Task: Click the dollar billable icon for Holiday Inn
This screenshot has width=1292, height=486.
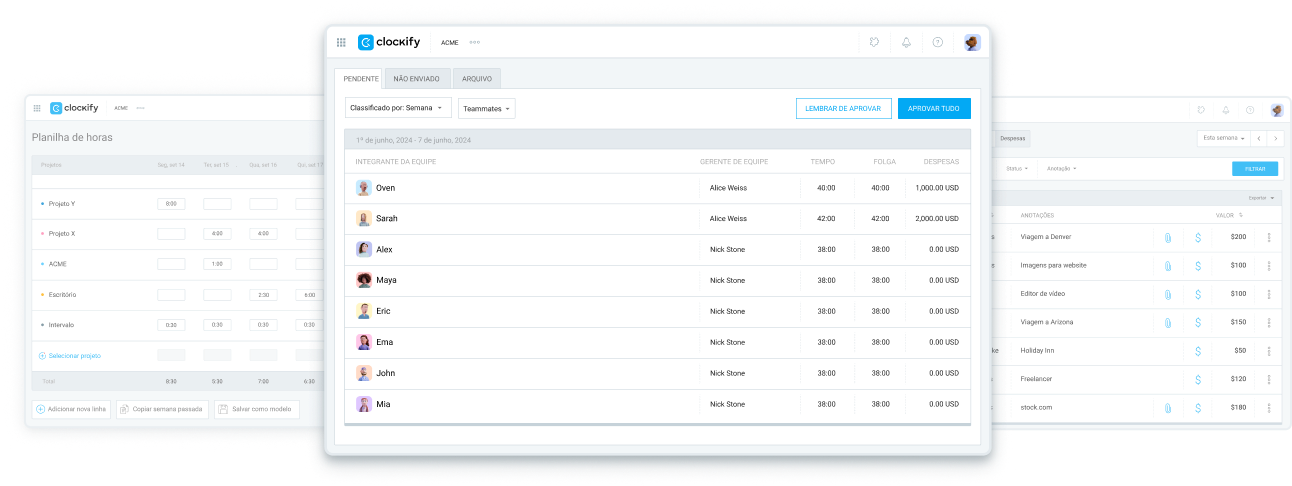Action: click(x=1198, y=351)
